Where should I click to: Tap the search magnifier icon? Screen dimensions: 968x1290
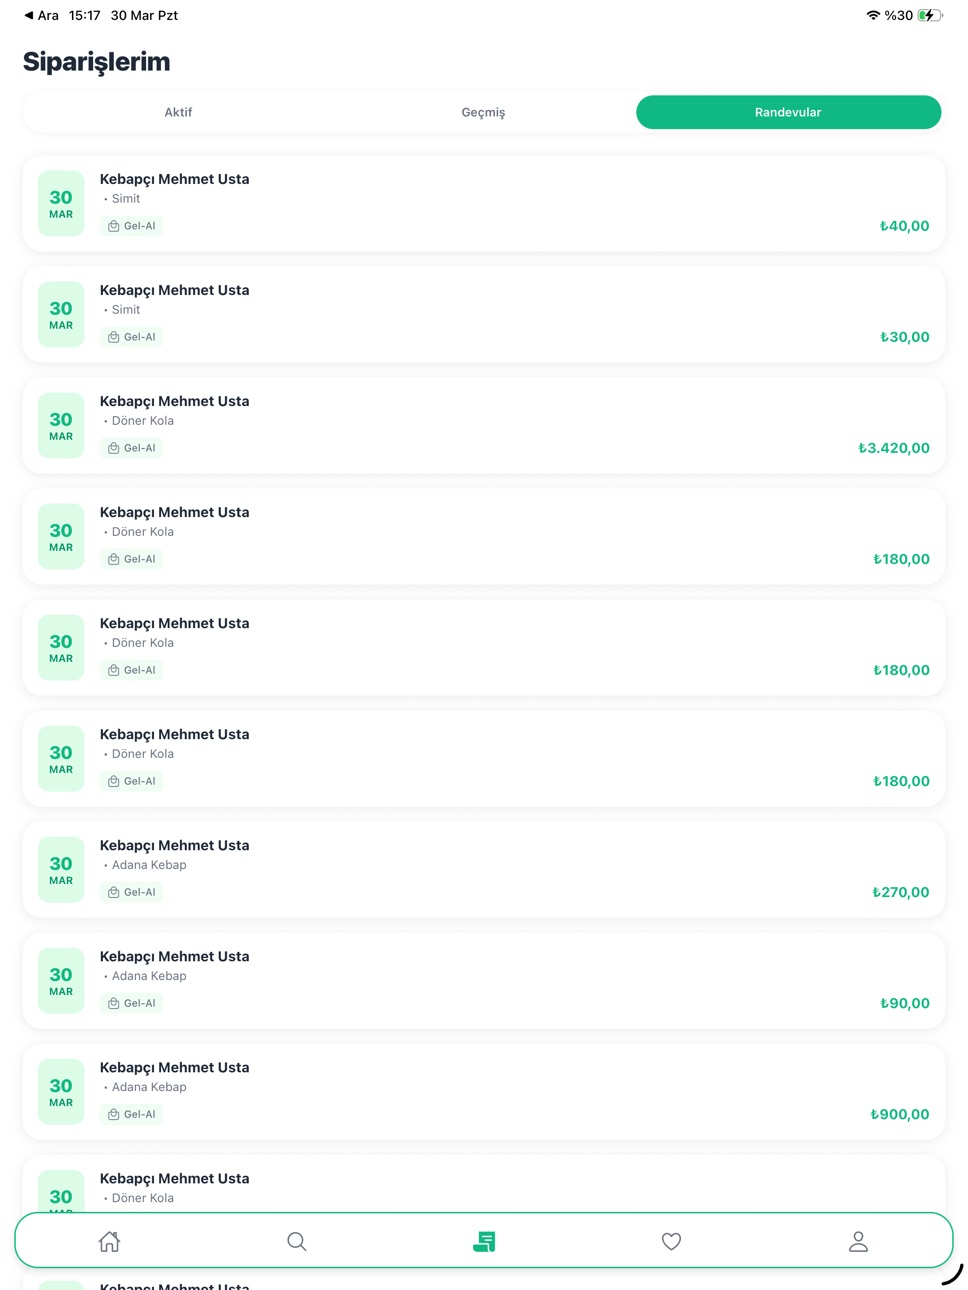point(297,1241)
